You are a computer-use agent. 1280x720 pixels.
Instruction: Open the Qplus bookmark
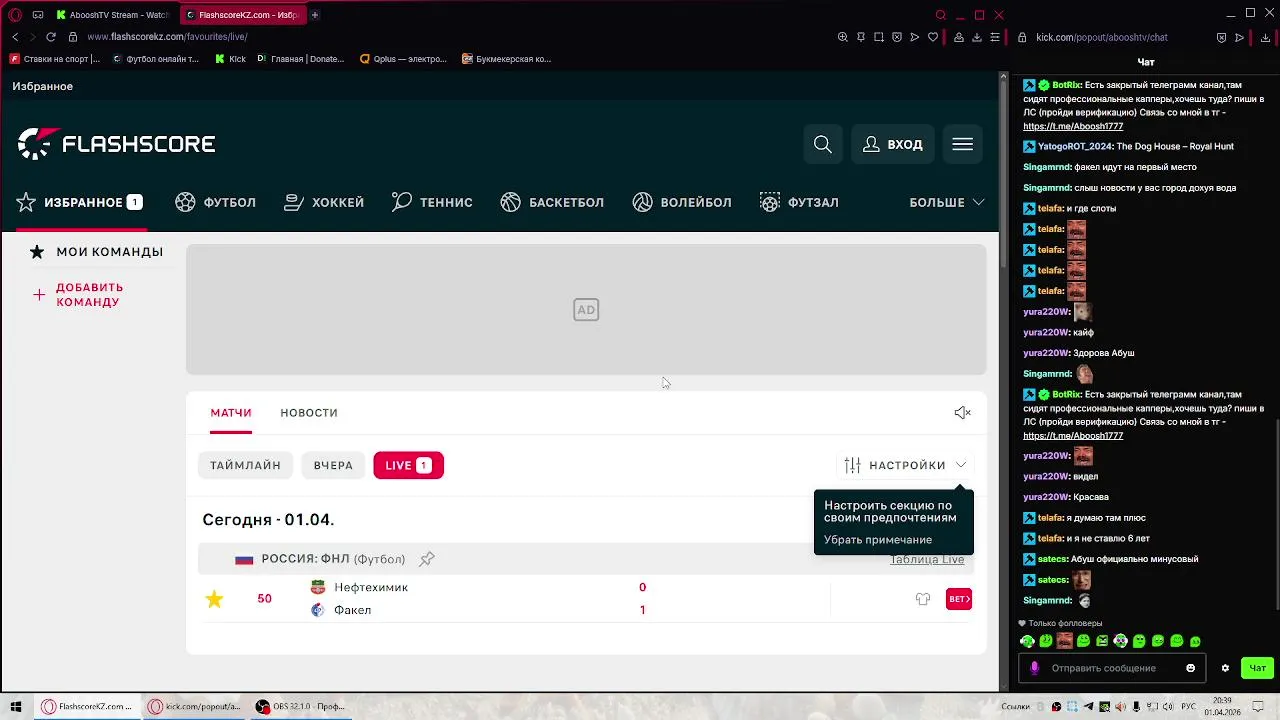403,59
